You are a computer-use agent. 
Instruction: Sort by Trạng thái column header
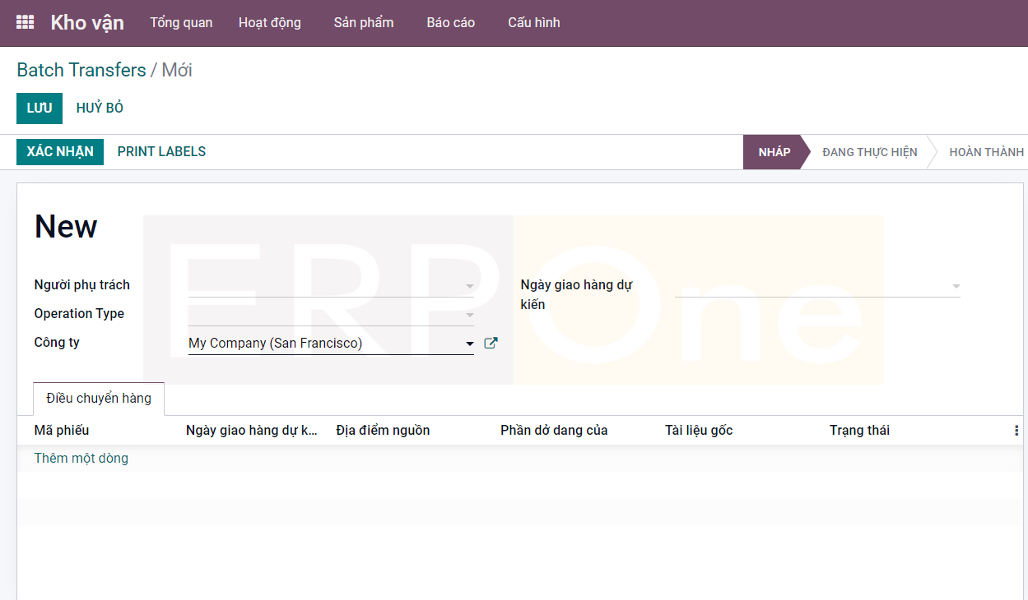point(860,430)
